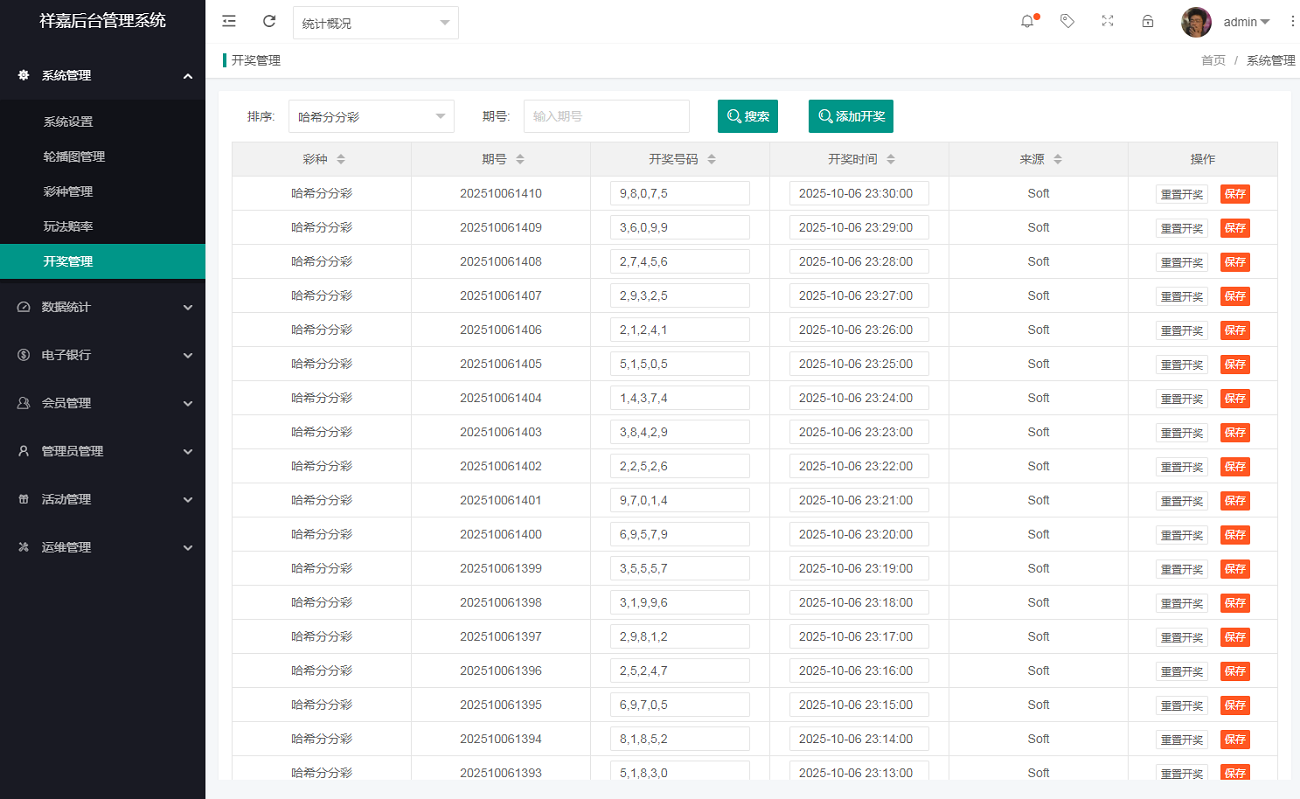
Task: Click the 搜索 search button
Action: point(747,116)
